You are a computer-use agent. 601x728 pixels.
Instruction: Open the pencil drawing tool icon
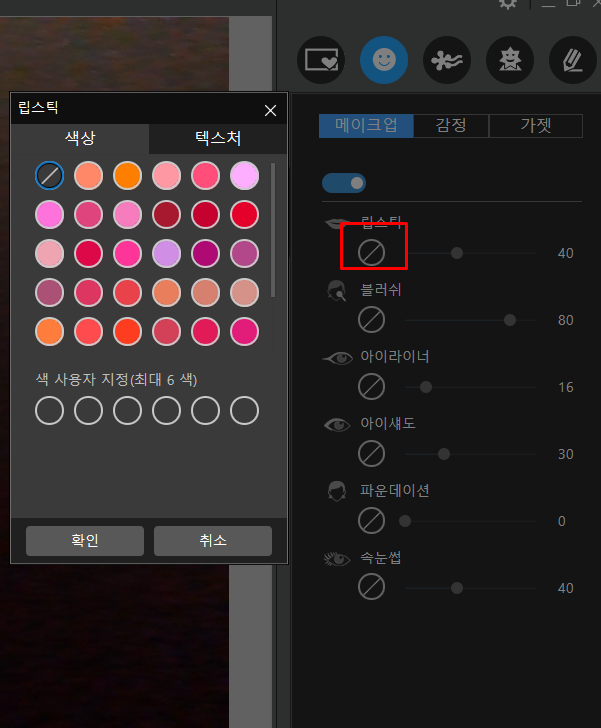tap(573, 60)
